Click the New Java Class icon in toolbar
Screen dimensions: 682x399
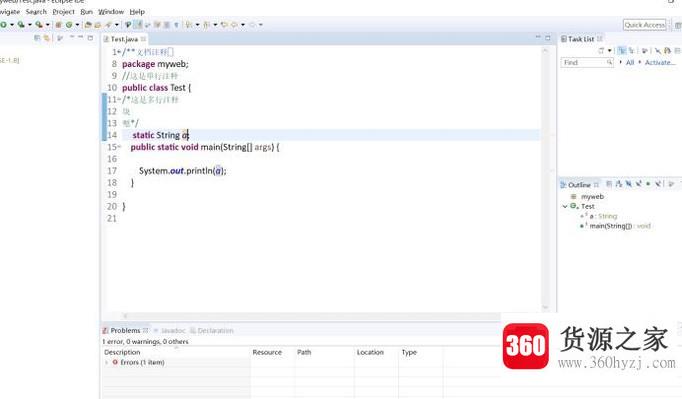pos(69,25)
